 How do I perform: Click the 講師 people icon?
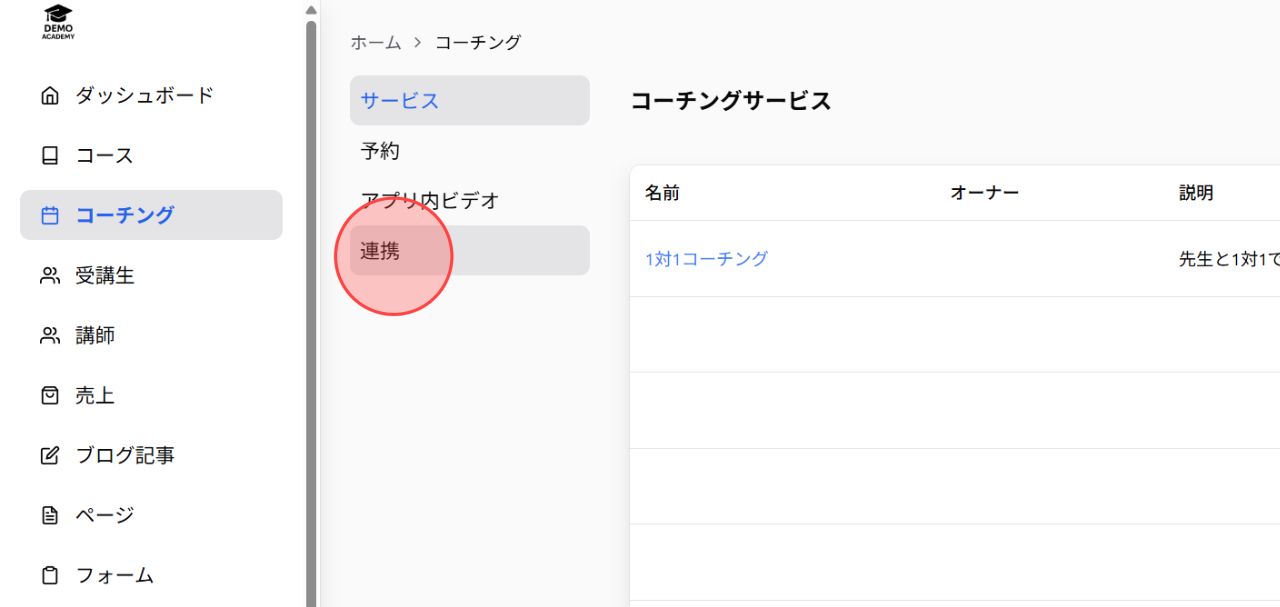49,336
